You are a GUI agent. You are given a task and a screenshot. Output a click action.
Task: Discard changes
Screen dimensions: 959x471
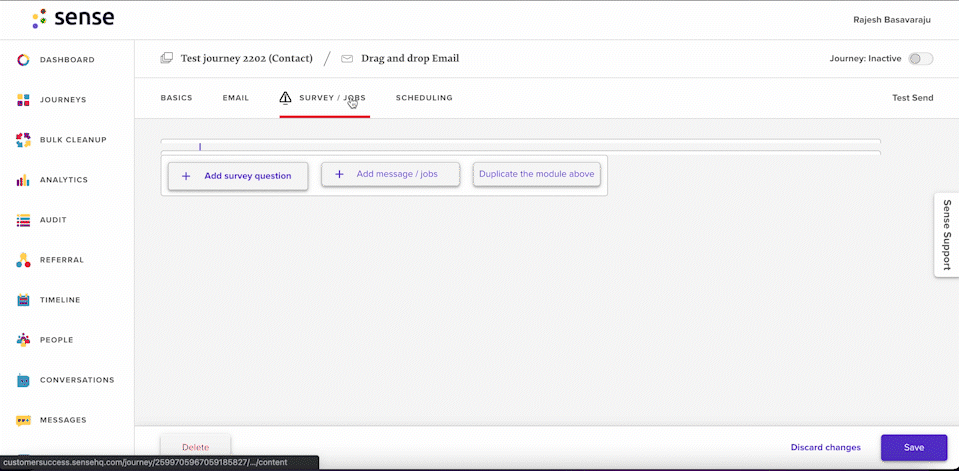click(826, 448)
